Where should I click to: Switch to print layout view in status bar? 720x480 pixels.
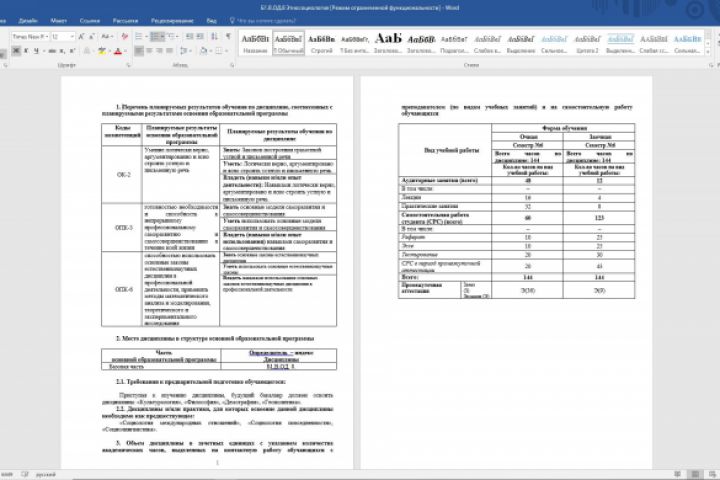(695, 474)
